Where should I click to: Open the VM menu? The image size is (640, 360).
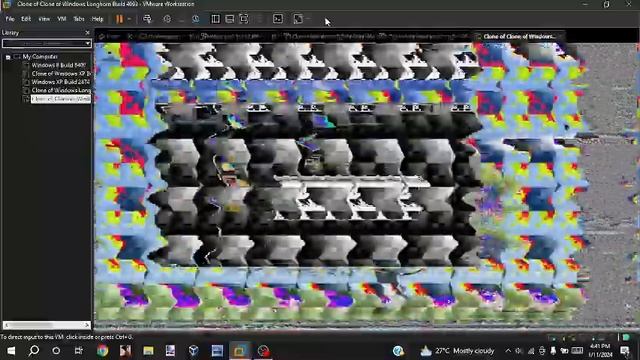coord(62,19)
